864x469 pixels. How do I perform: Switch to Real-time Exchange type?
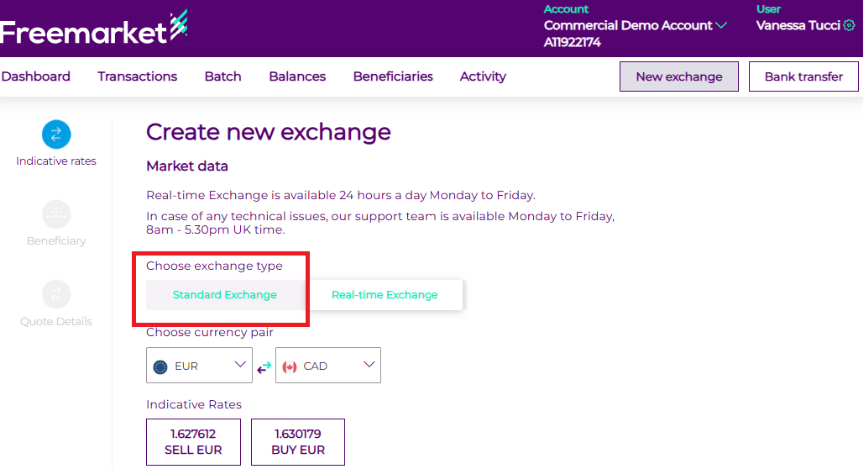(384, 295)
